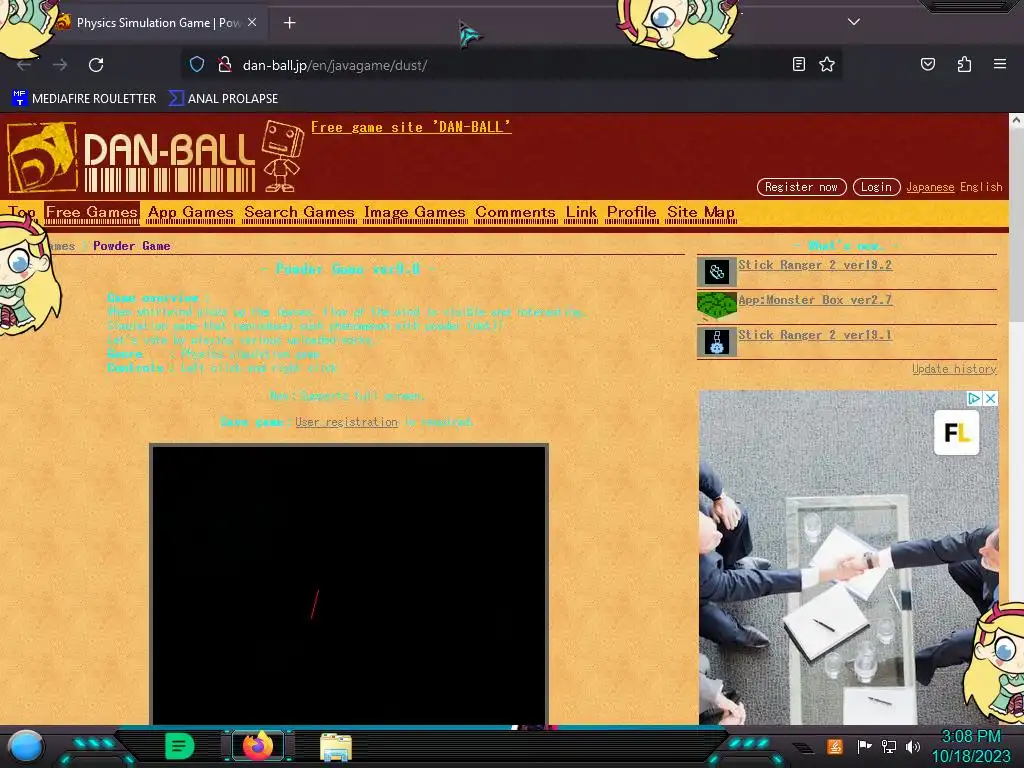Open Stick Ranger 2 ver19.1 link
Screen dimensions: 1024x768
[x=815, y=335]
